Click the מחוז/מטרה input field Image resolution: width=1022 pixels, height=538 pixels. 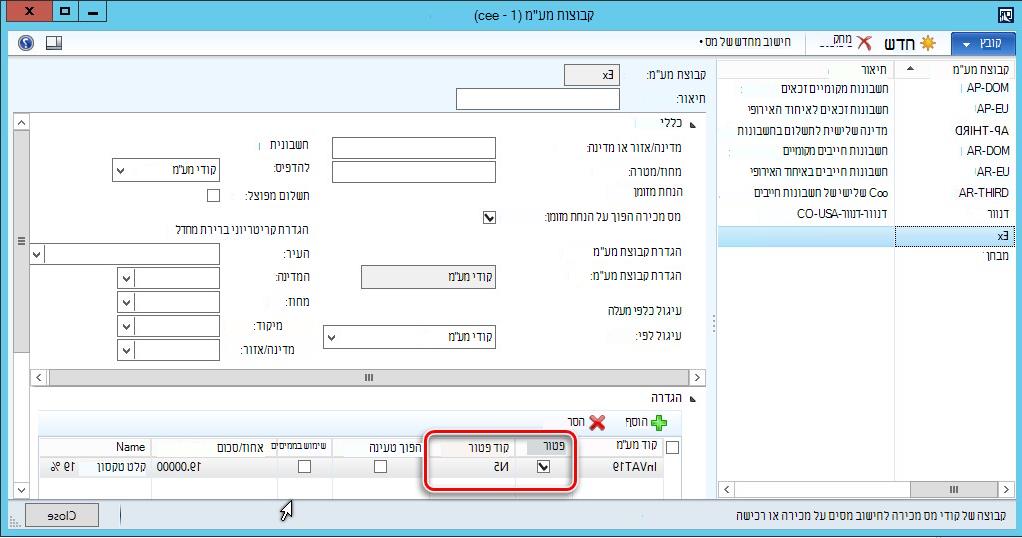pyautogui.click(x=413, y=172)
